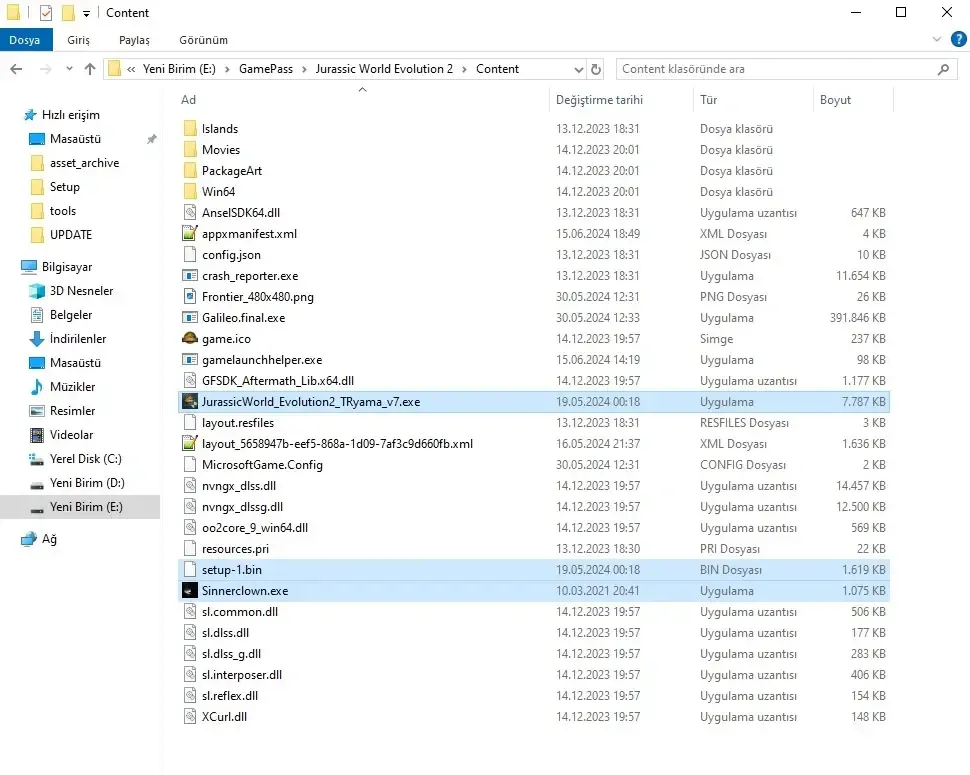This screenshot has height=775, width=970.
Task: Click the Content klasöründe ara search field
Action: (775, 69)
